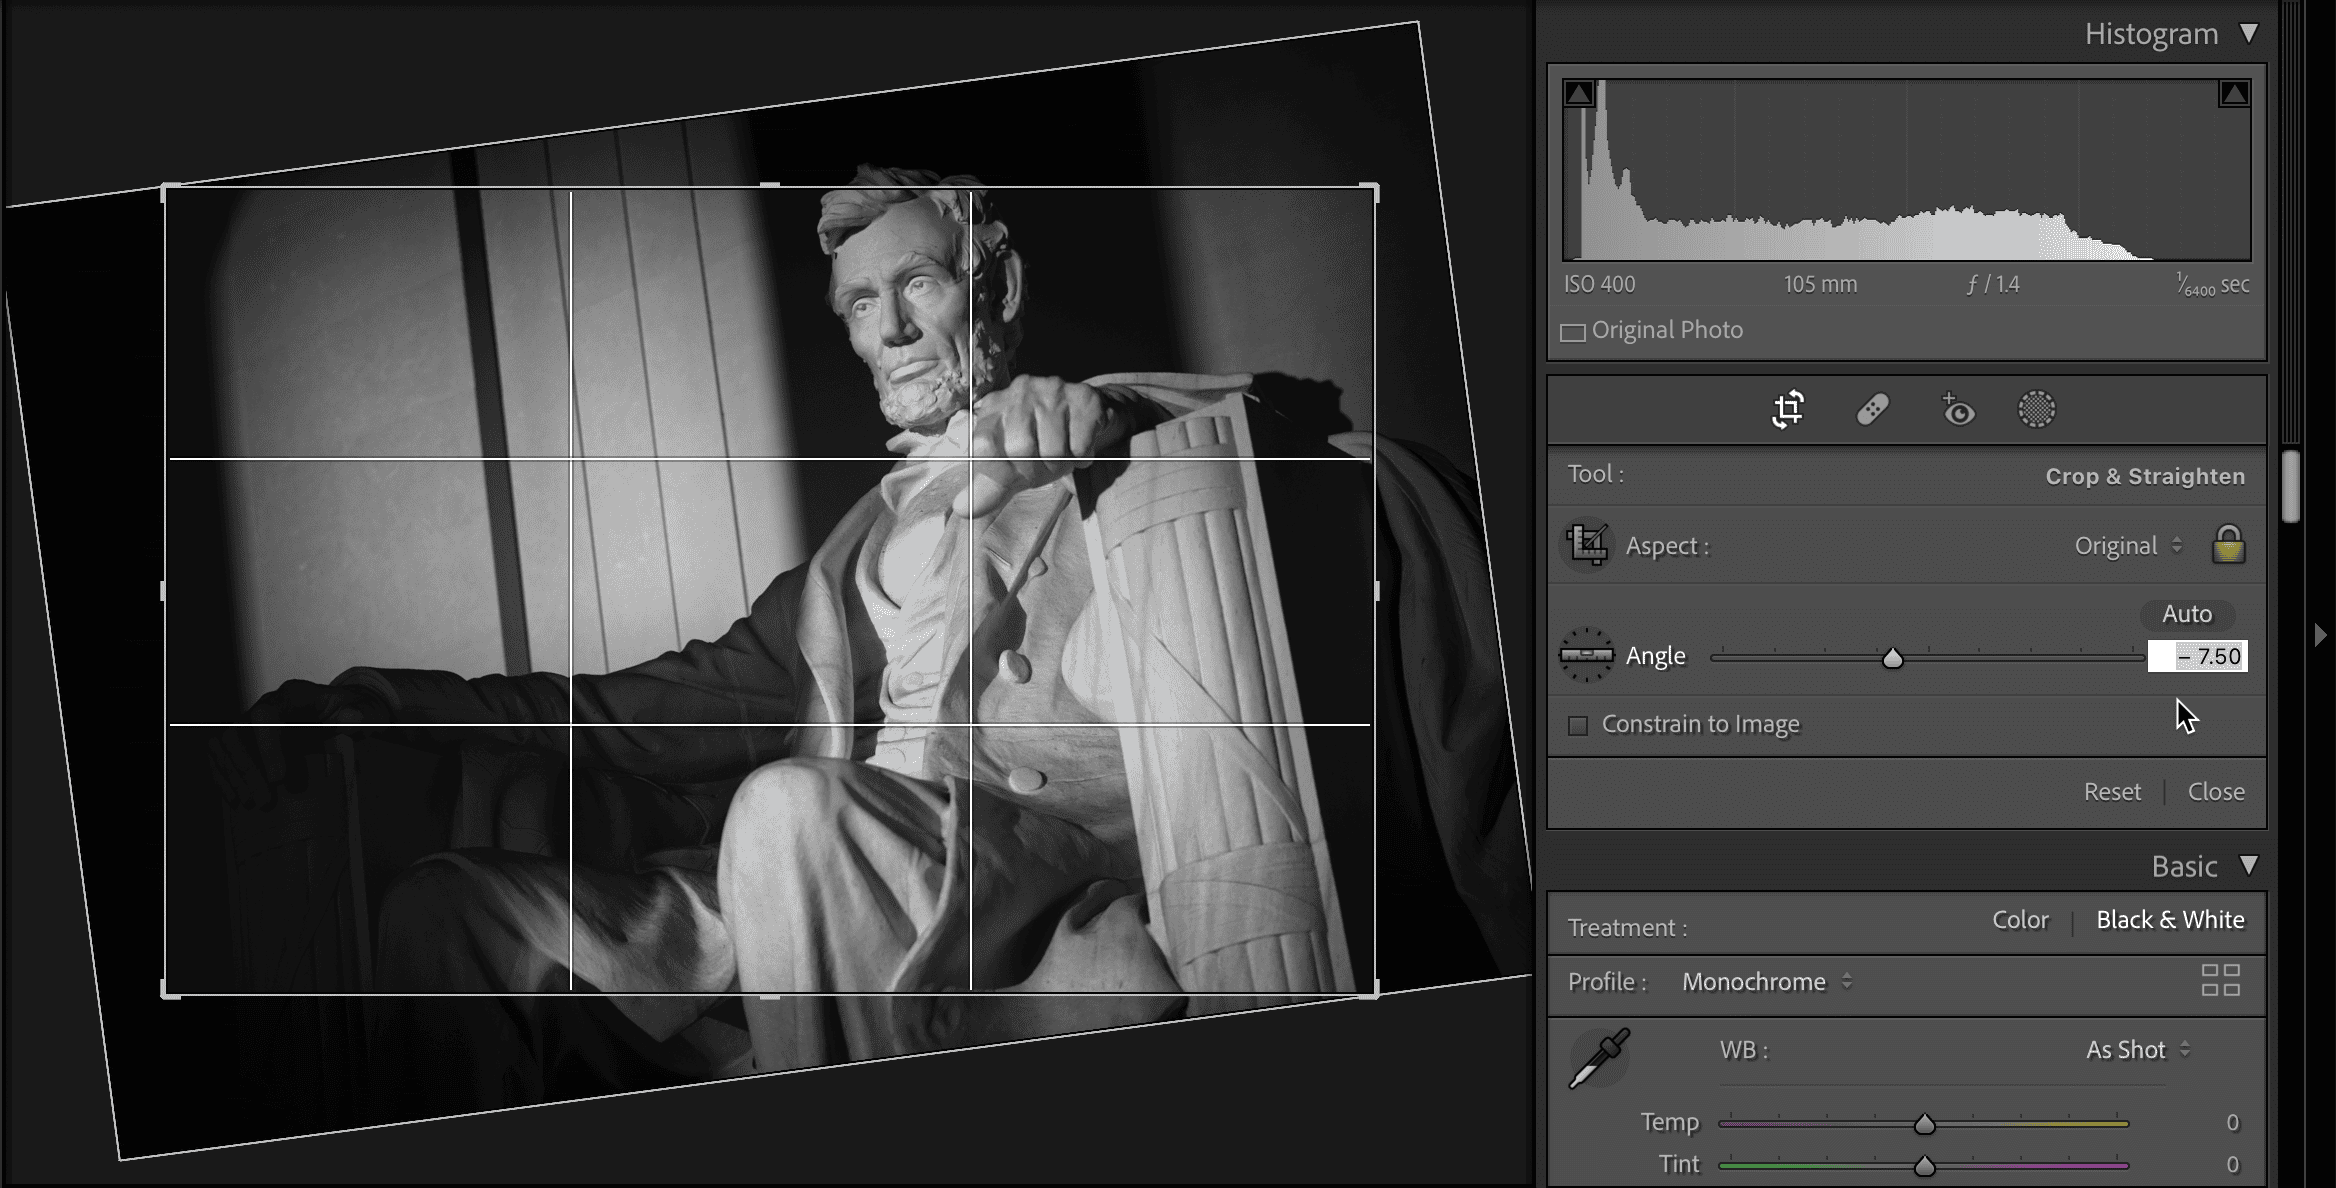Click the Angle value field -7.50
Image resolution: width=2336 pixels, height=1188 pixels.
(x=2197, y=656)
